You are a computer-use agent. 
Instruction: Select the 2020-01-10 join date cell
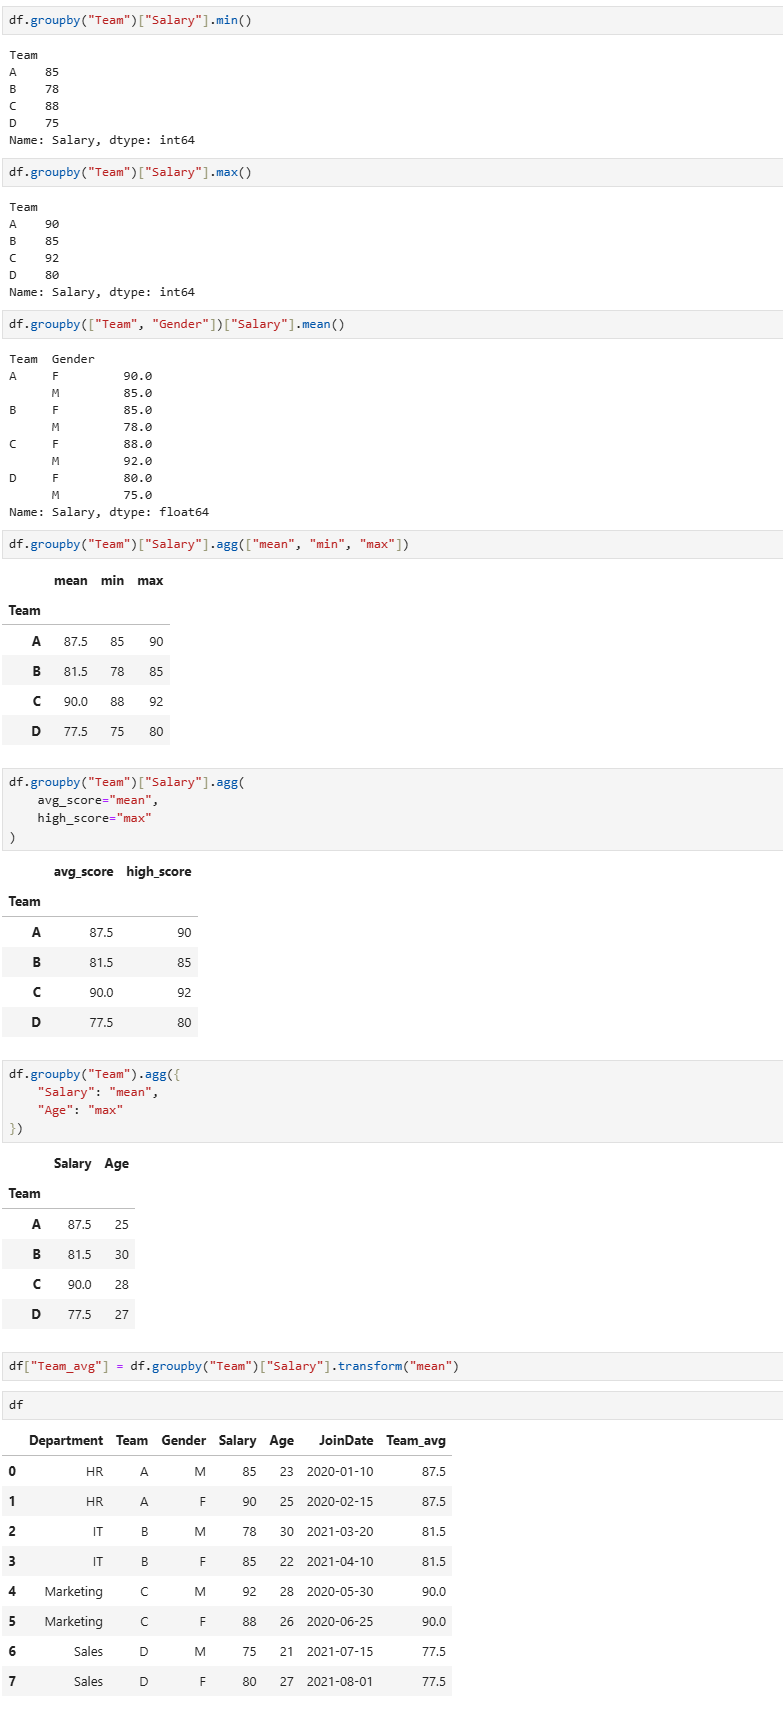point(340,1472)
